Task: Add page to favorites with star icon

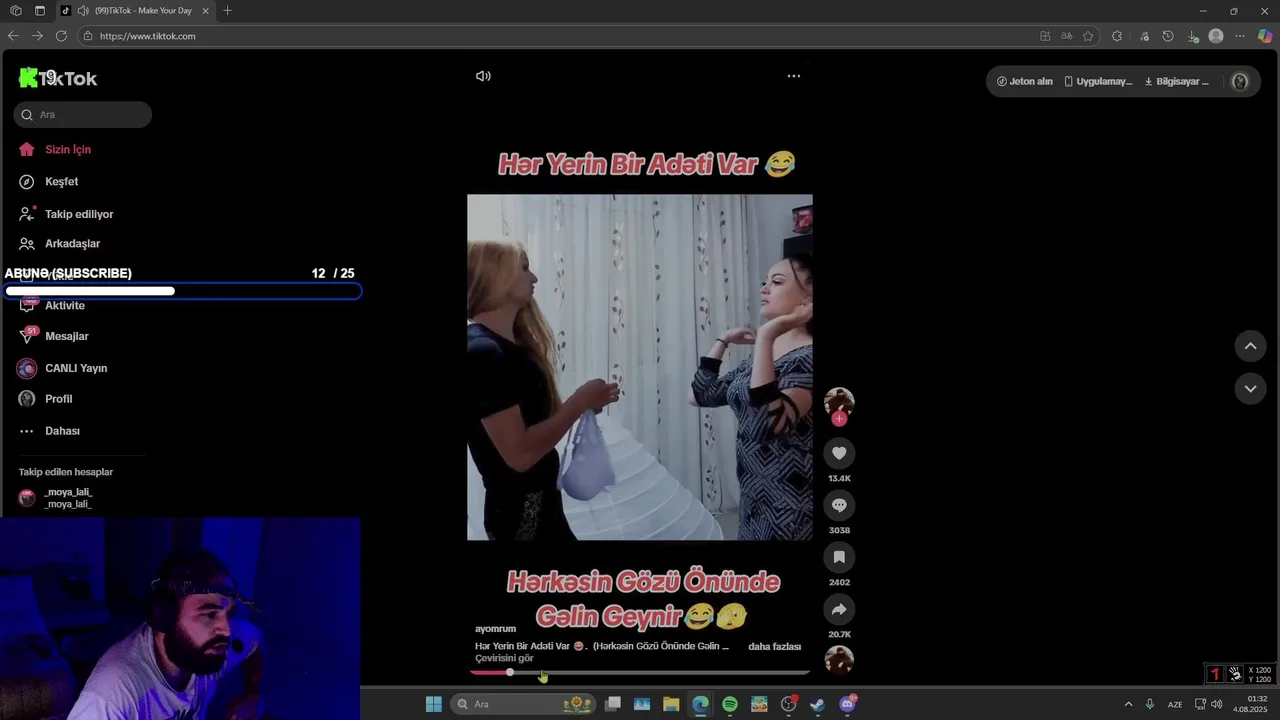Action: point(1088,36)
